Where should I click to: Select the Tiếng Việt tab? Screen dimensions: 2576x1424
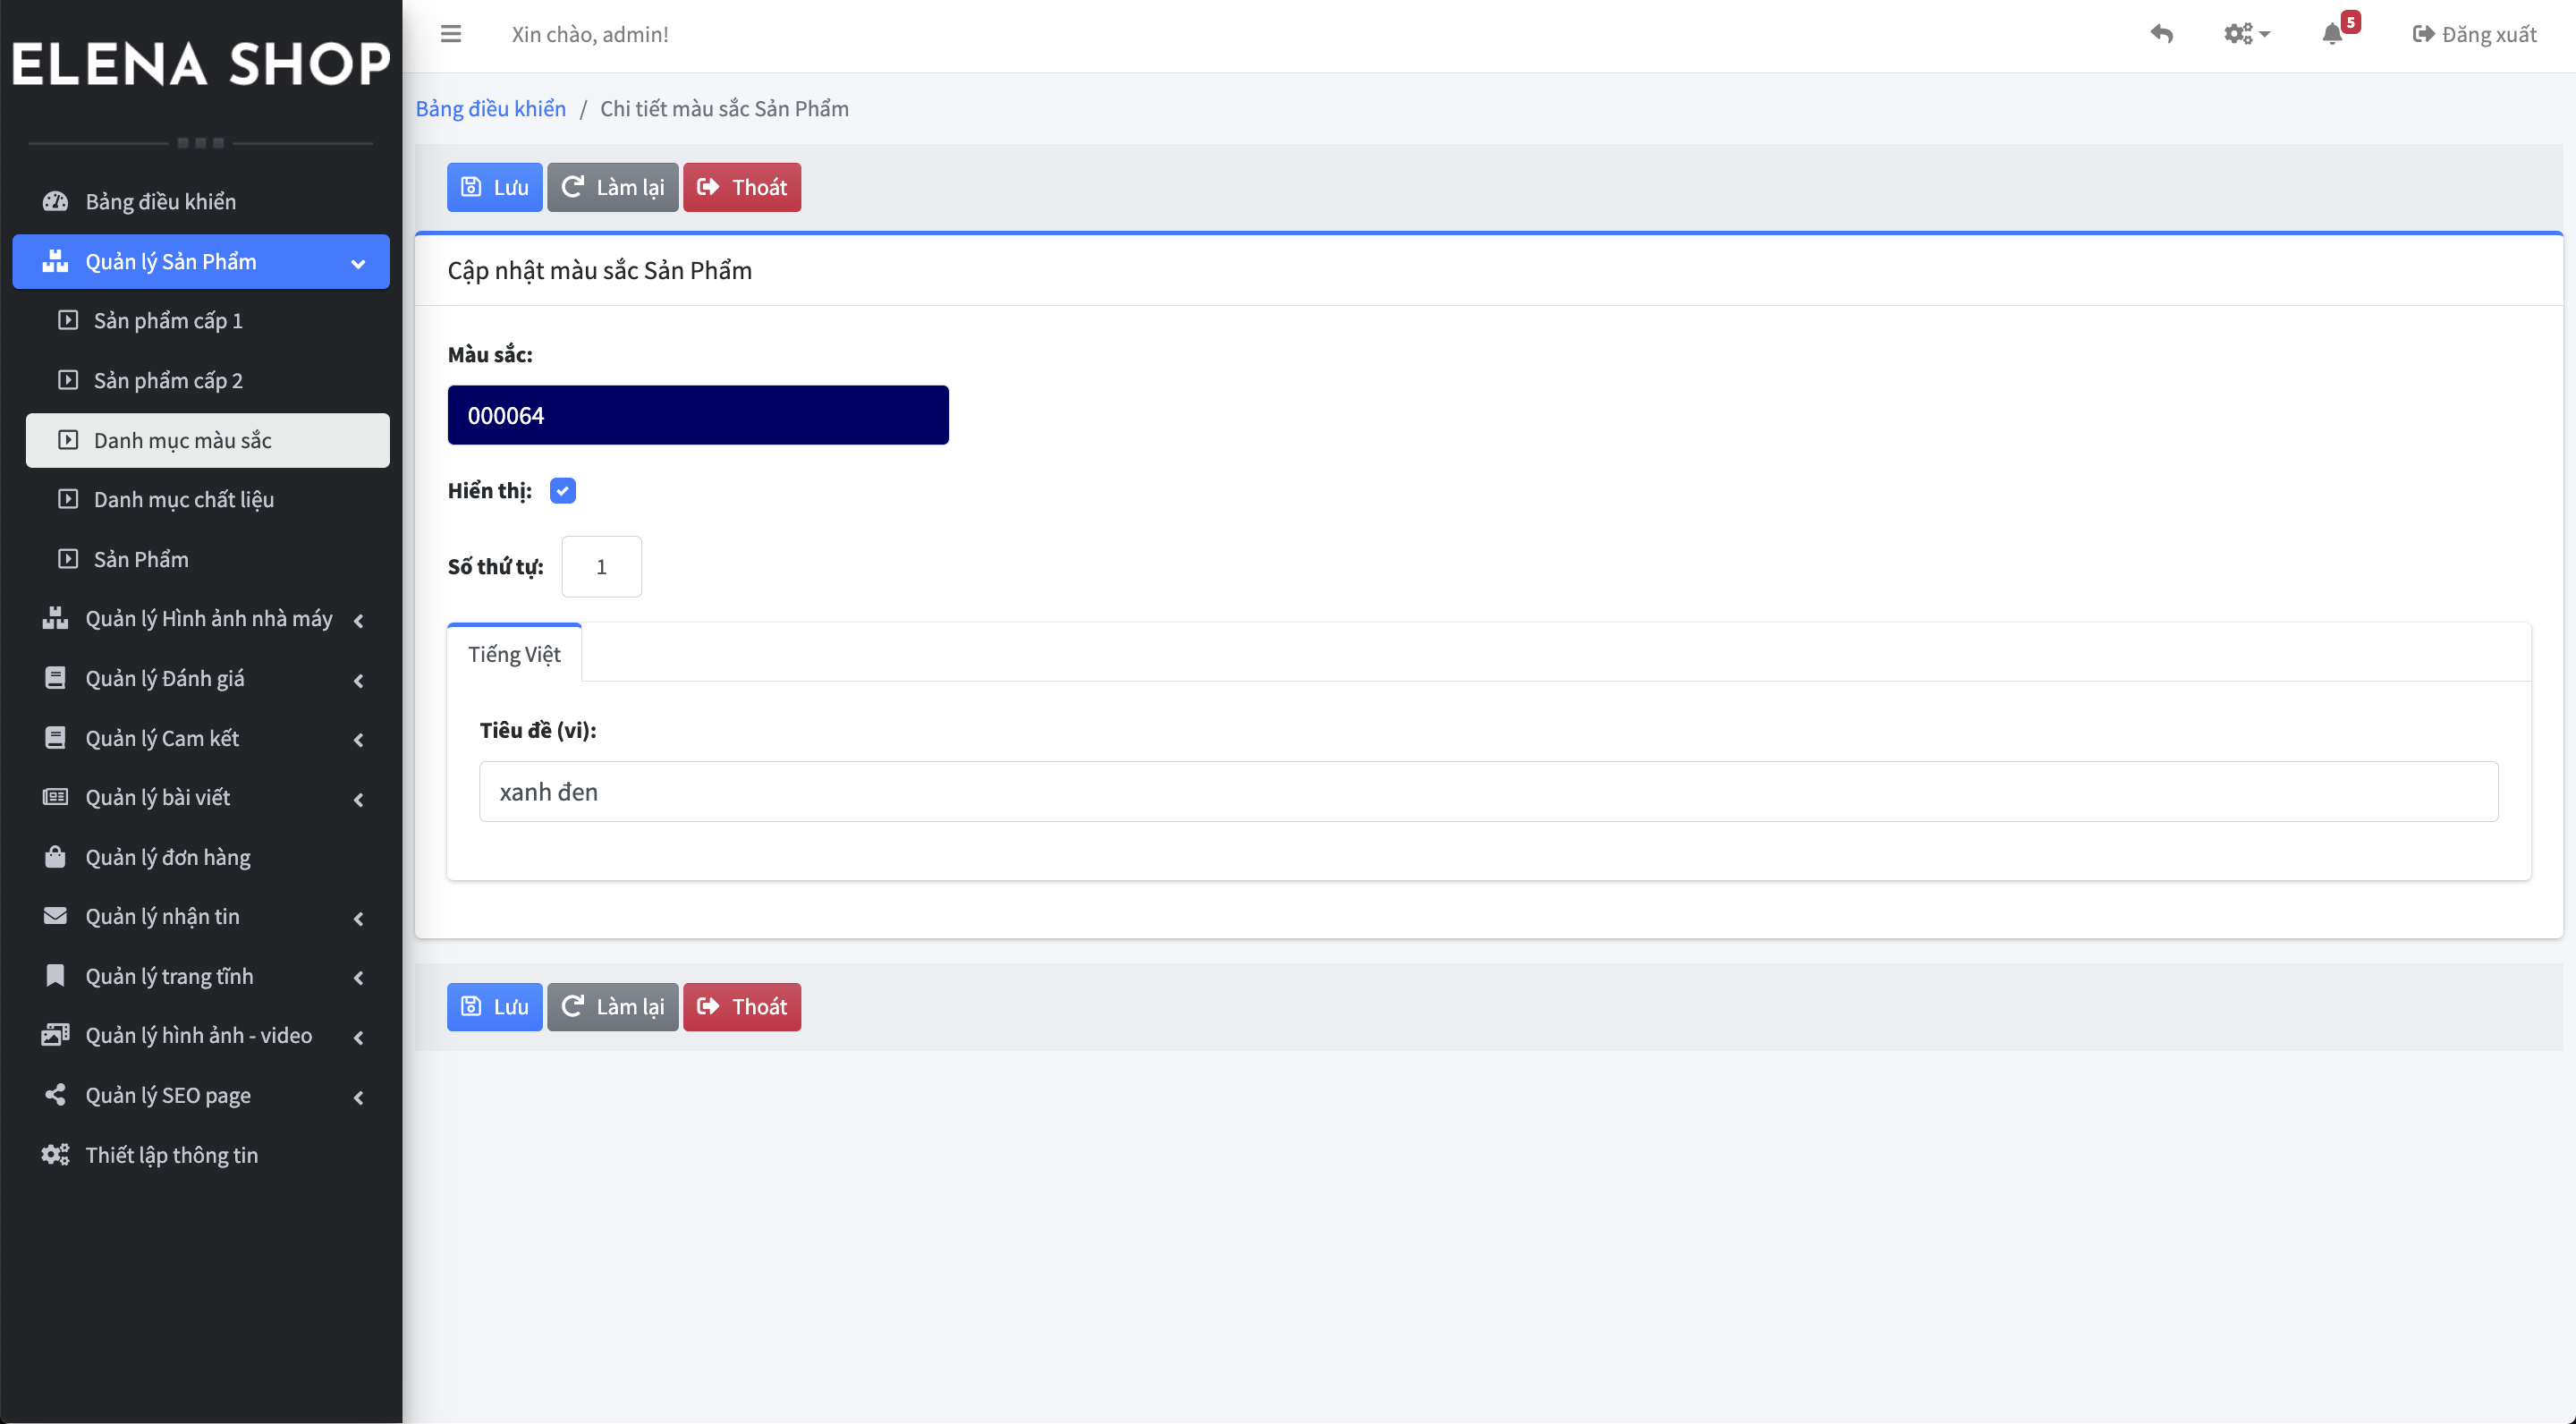point(514,654)
